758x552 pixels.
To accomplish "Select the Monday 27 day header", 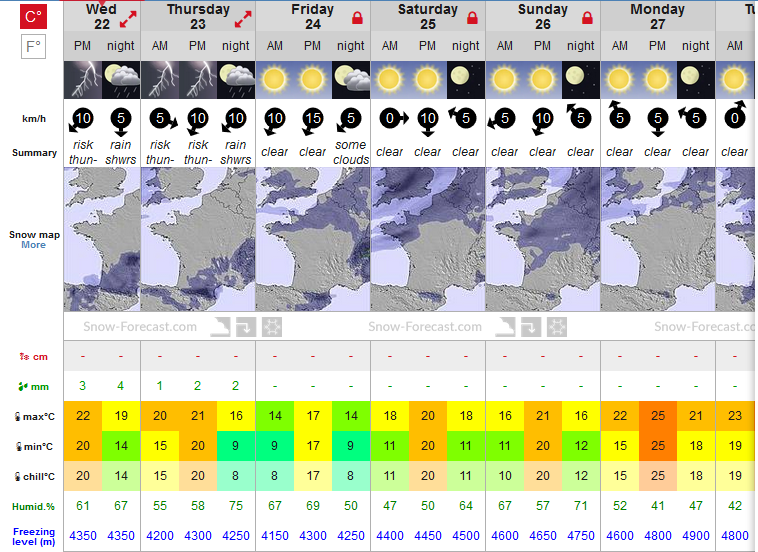I will click(x=658, y=17).
